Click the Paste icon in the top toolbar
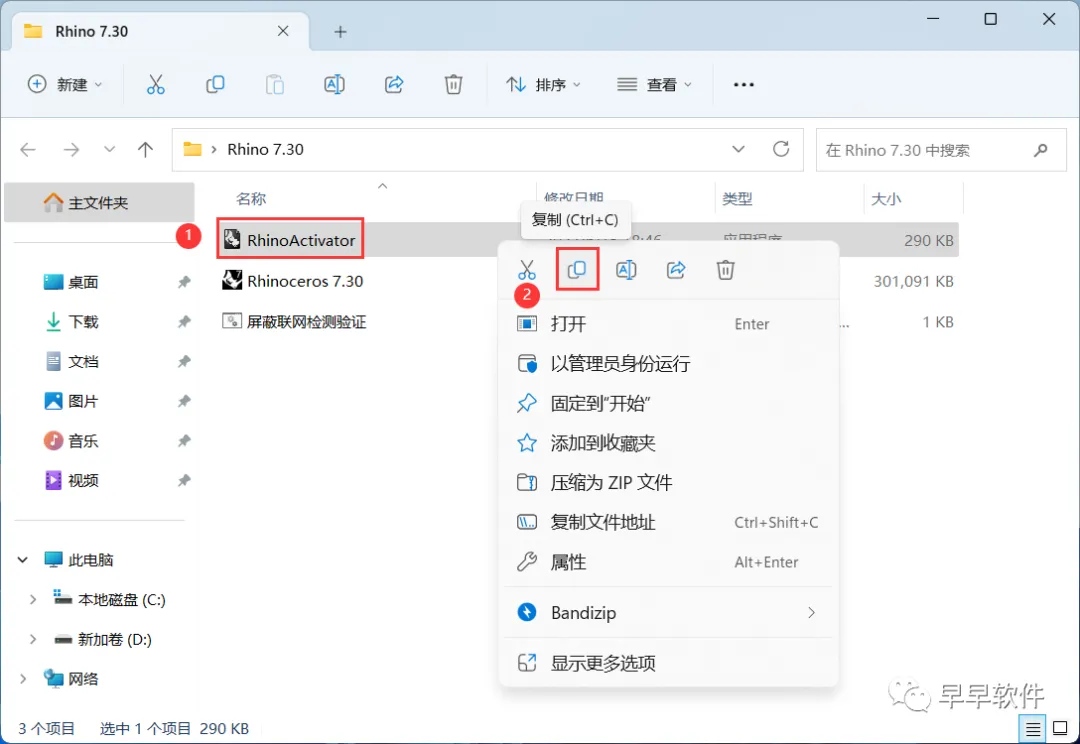The height and width of the screenshot is (744, 1080). (x=275, y=84)
